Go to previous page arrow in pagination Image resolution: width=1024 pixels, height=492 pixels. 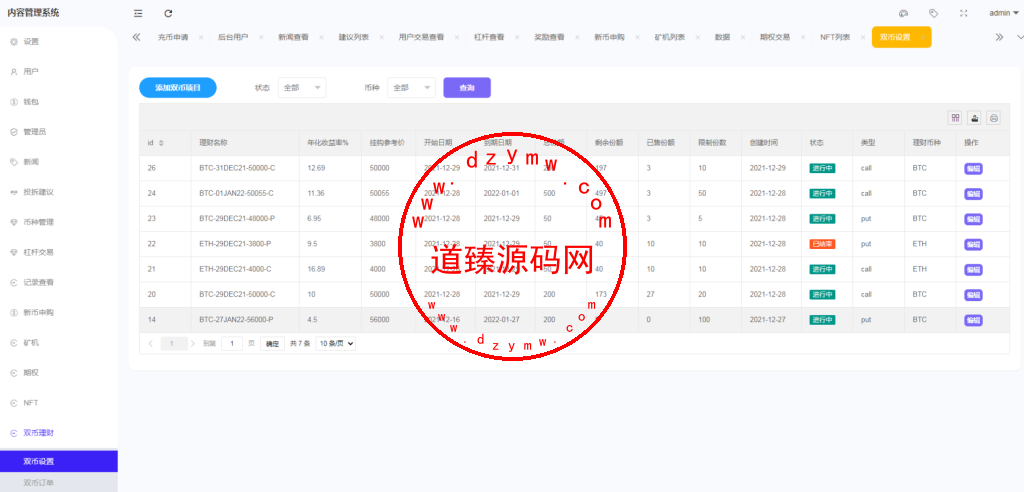point(151,343)
